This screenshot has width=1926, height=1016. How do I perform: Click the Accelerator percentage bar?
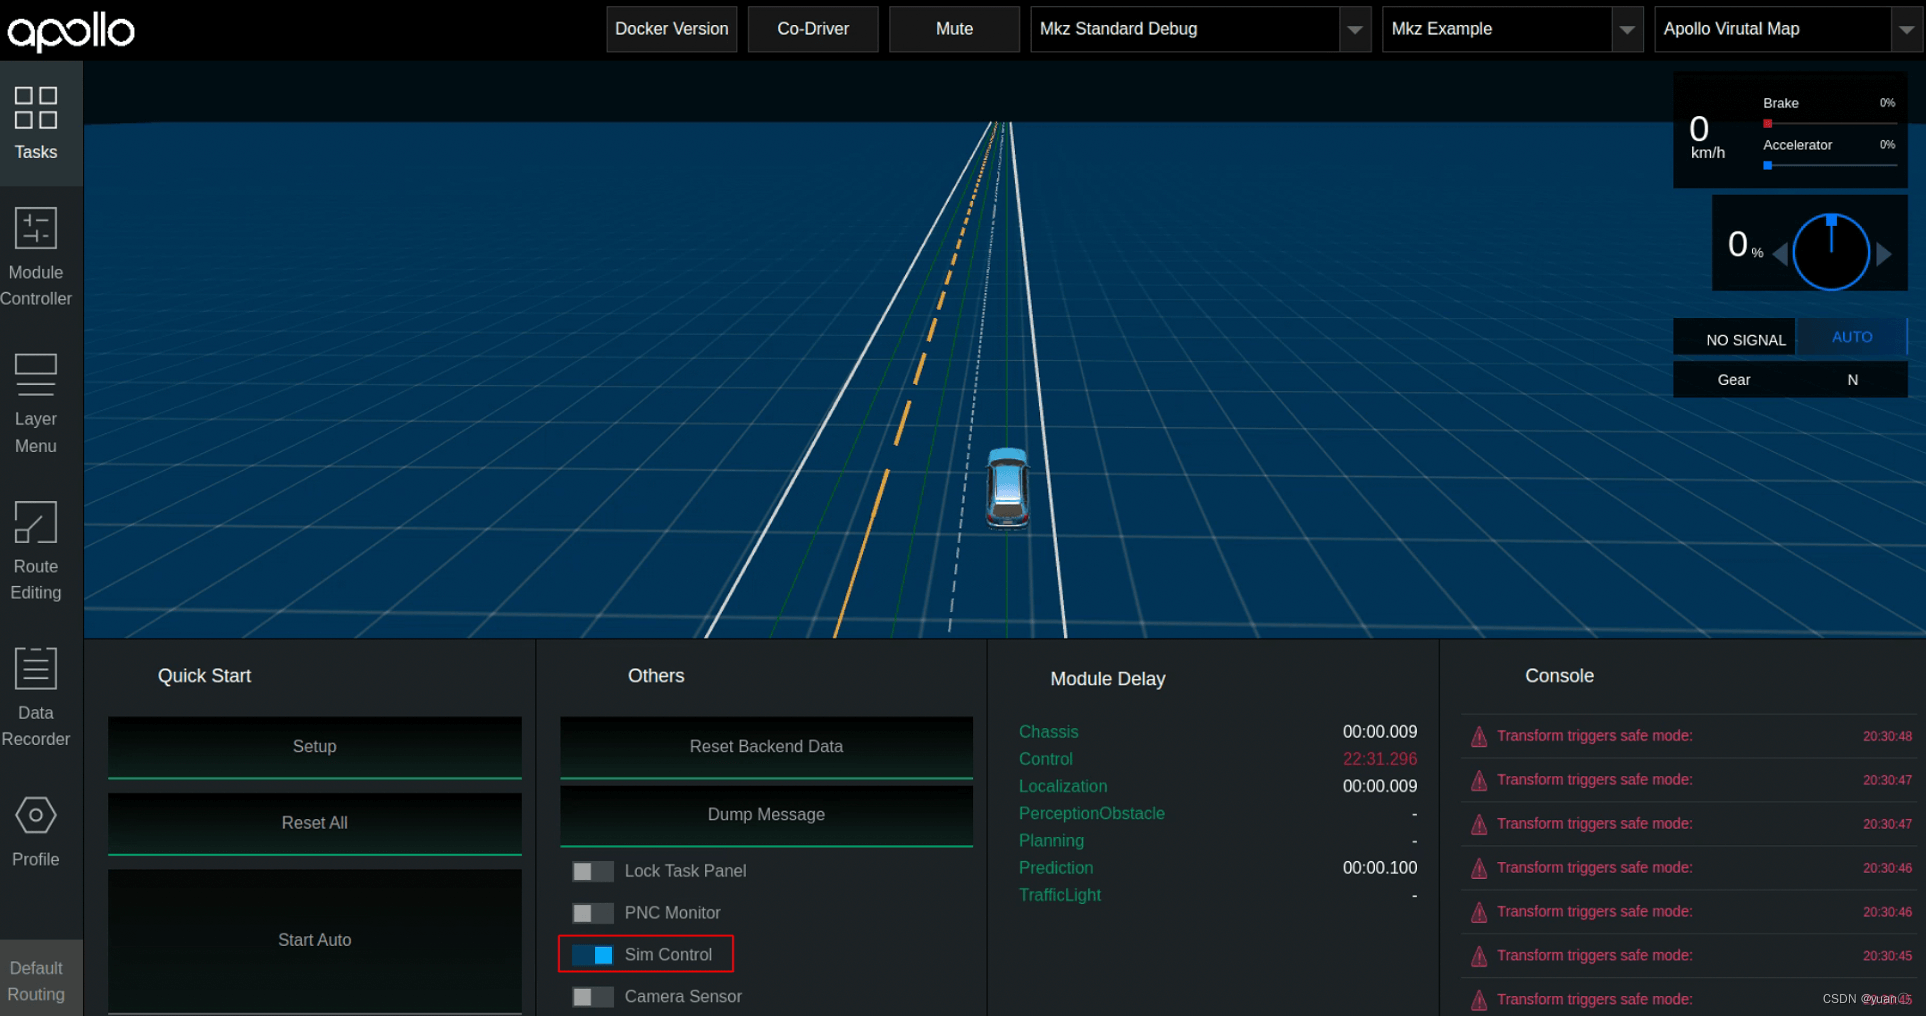tap(1830, 166)
